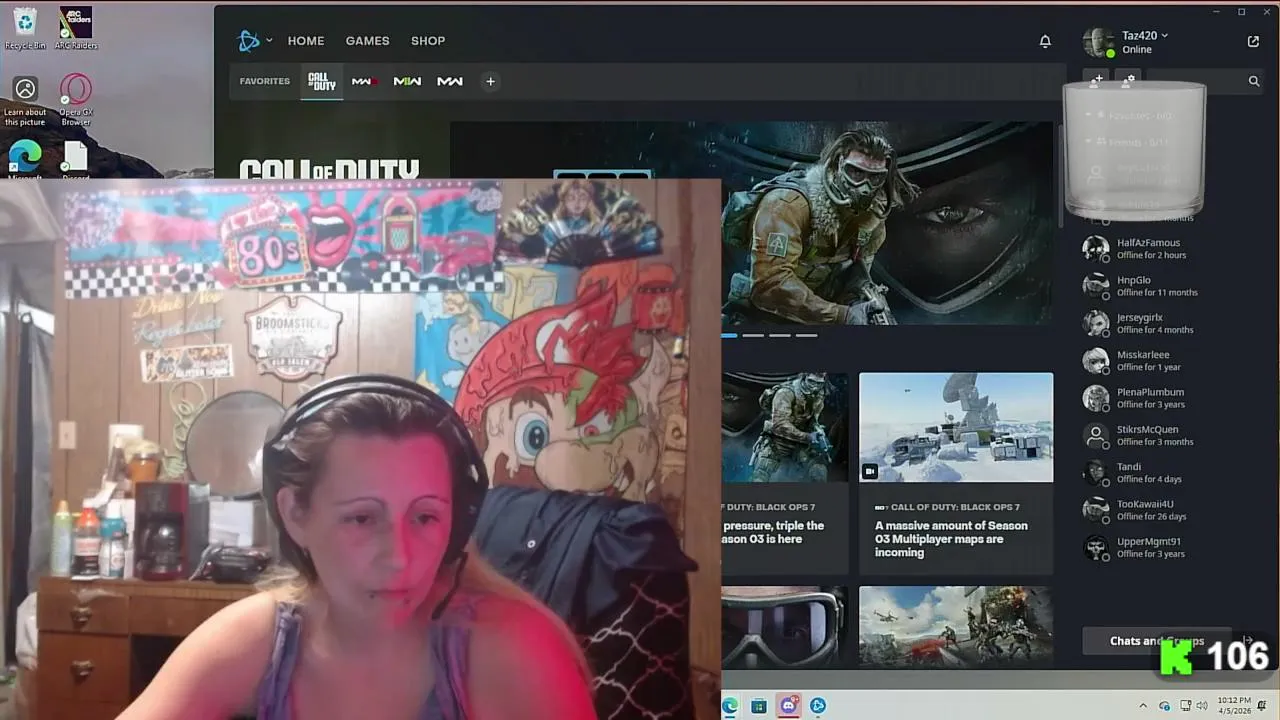Open Microsoft Store from the taskbar
The width and height of the screenshot is (1280, 720).
pyautogui.click(x=759, y=706)
